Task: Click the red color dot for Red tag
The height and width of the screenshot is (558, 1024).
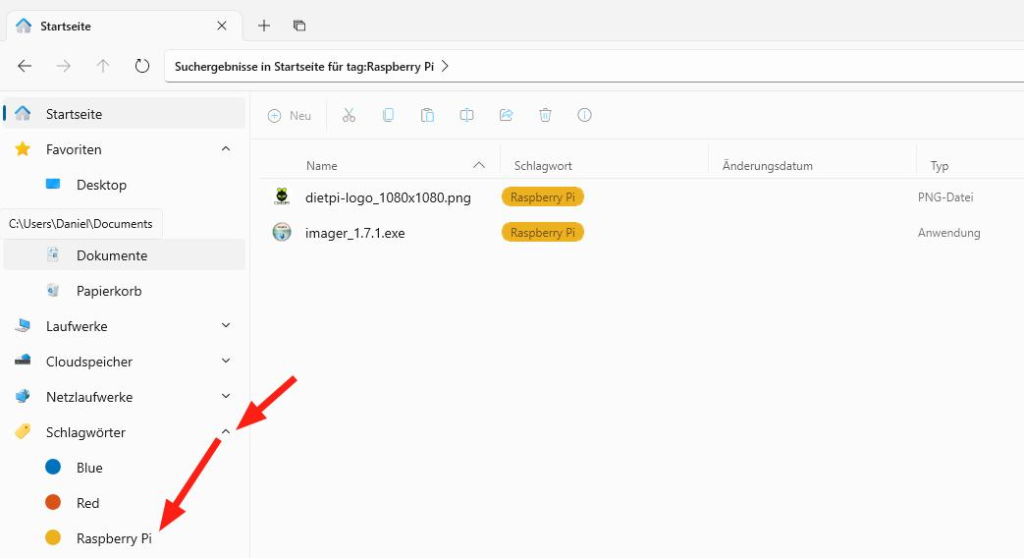Action: pyautogui.click(x=53, y=502)
